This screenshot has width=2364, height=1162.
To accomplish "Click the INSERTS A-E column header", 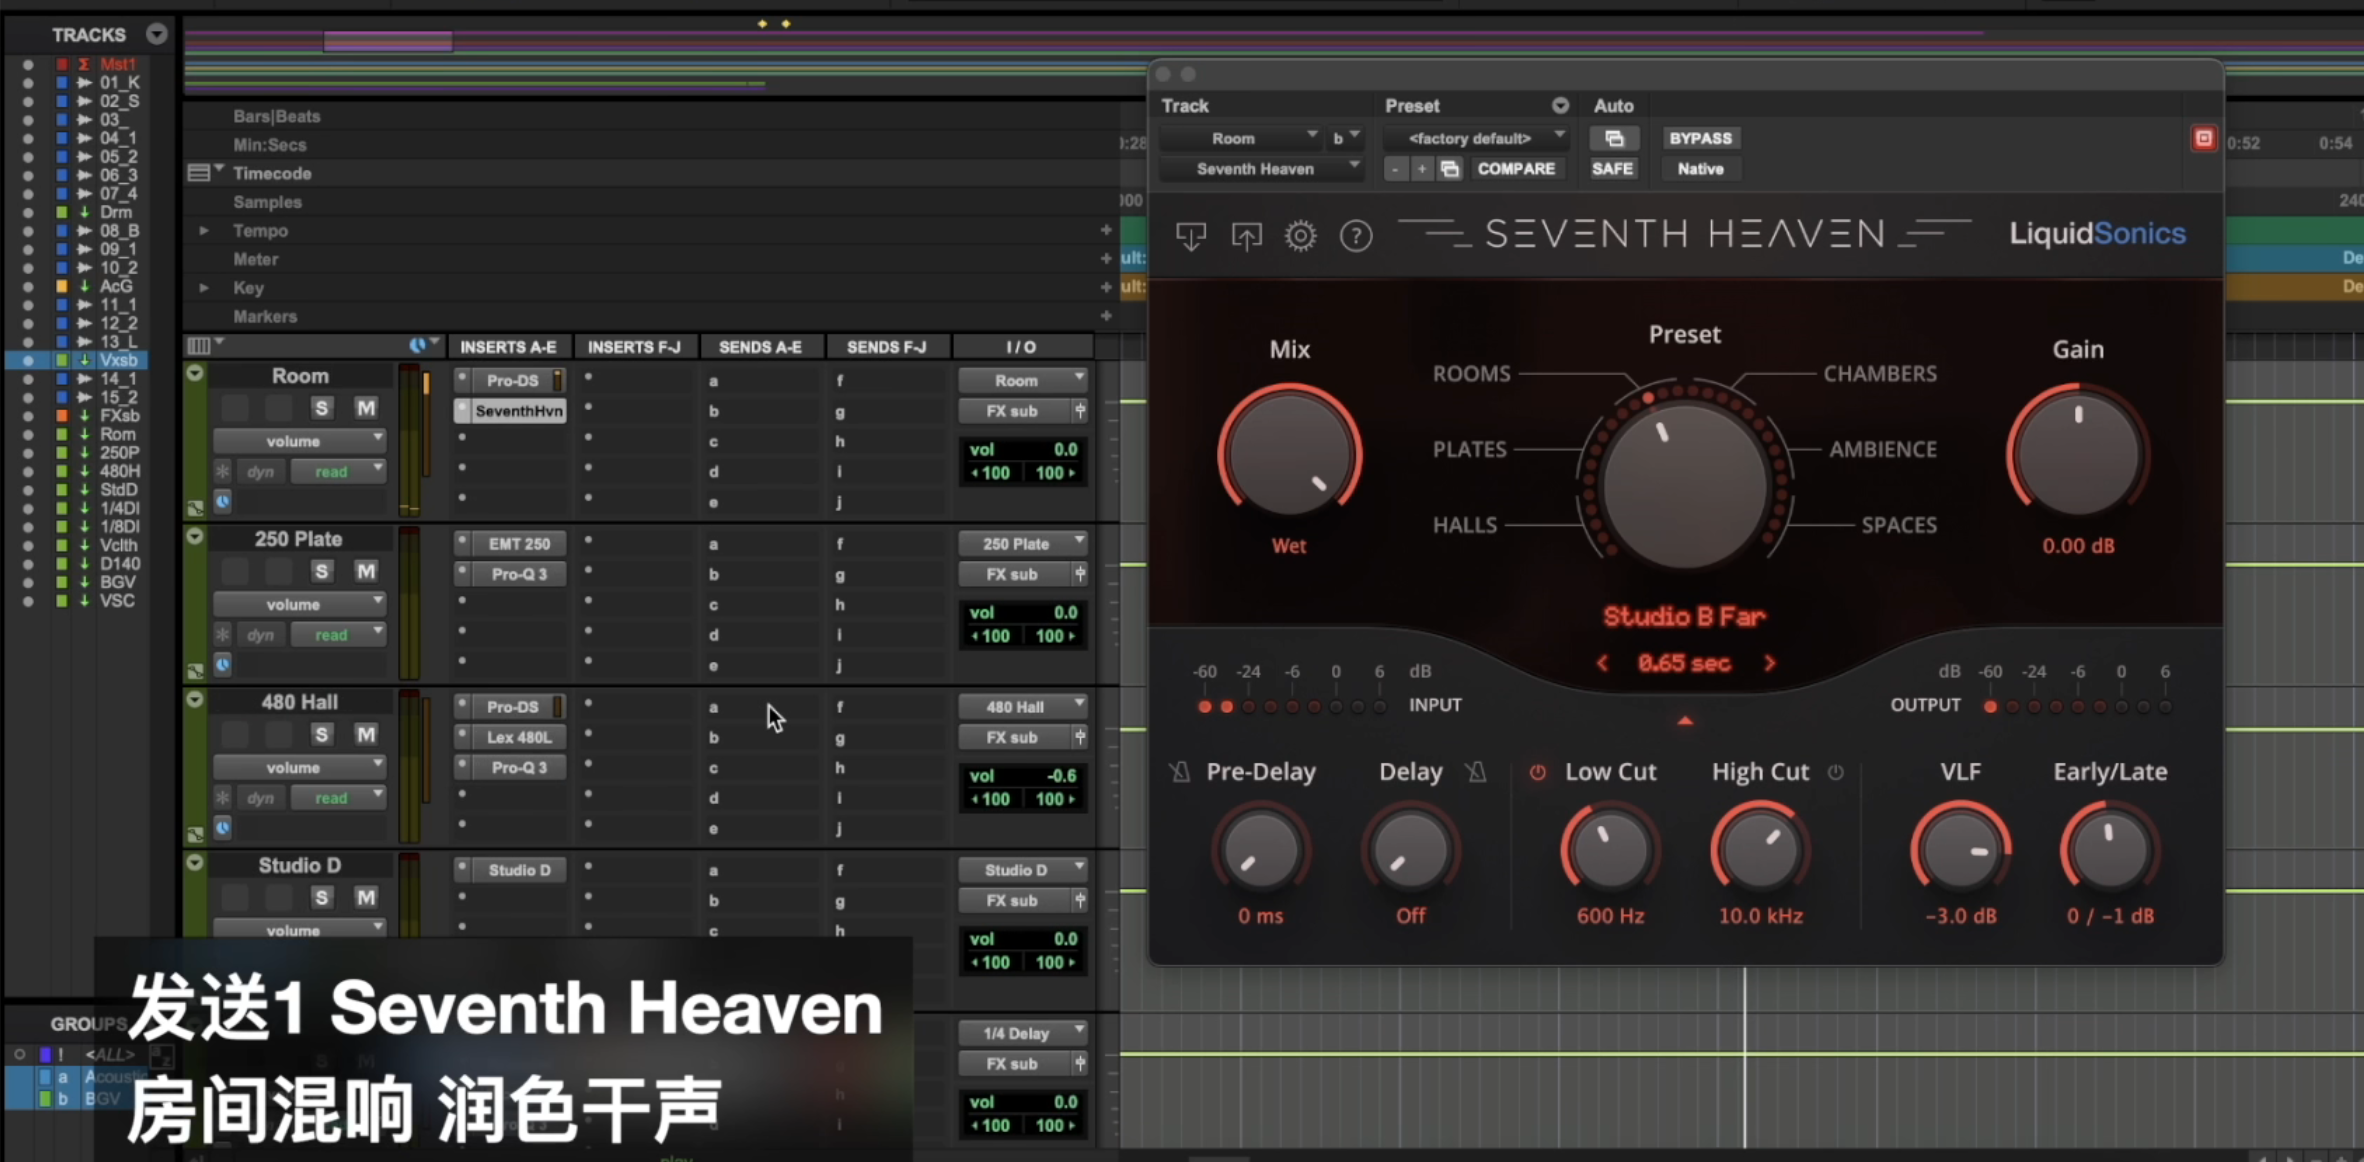I will tap(508, 347).
